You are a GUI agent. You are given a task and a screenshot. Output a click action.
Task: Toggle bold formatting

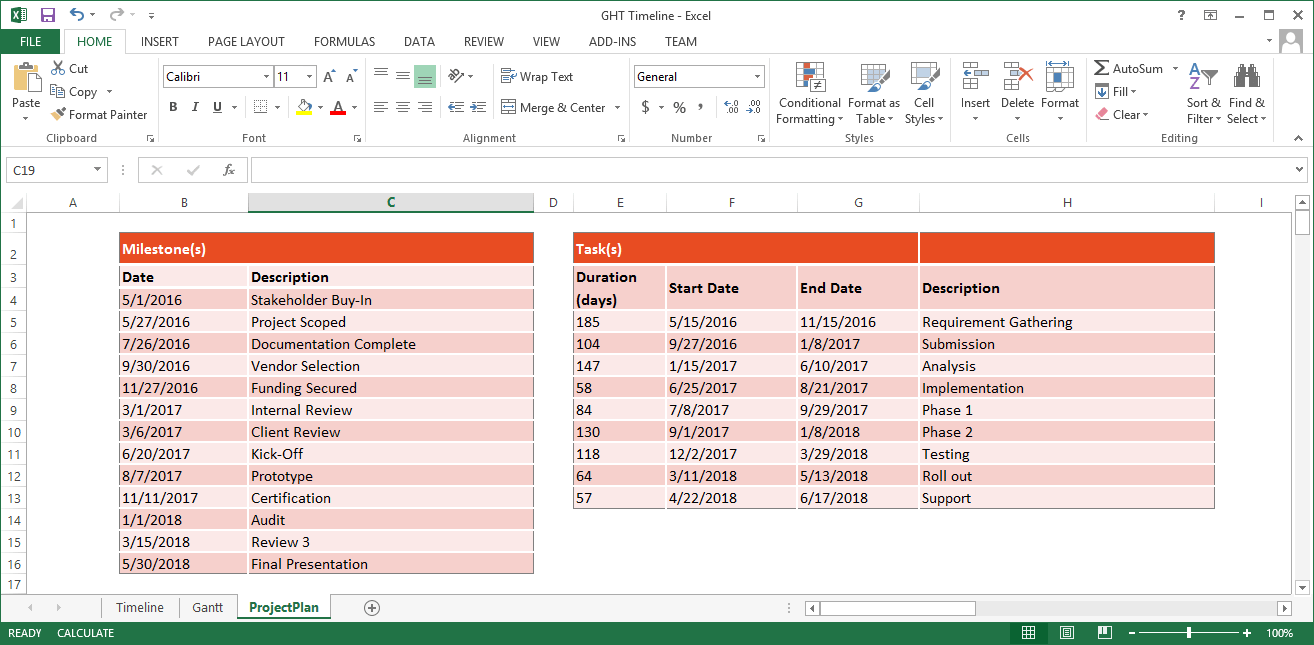(172, 107)
